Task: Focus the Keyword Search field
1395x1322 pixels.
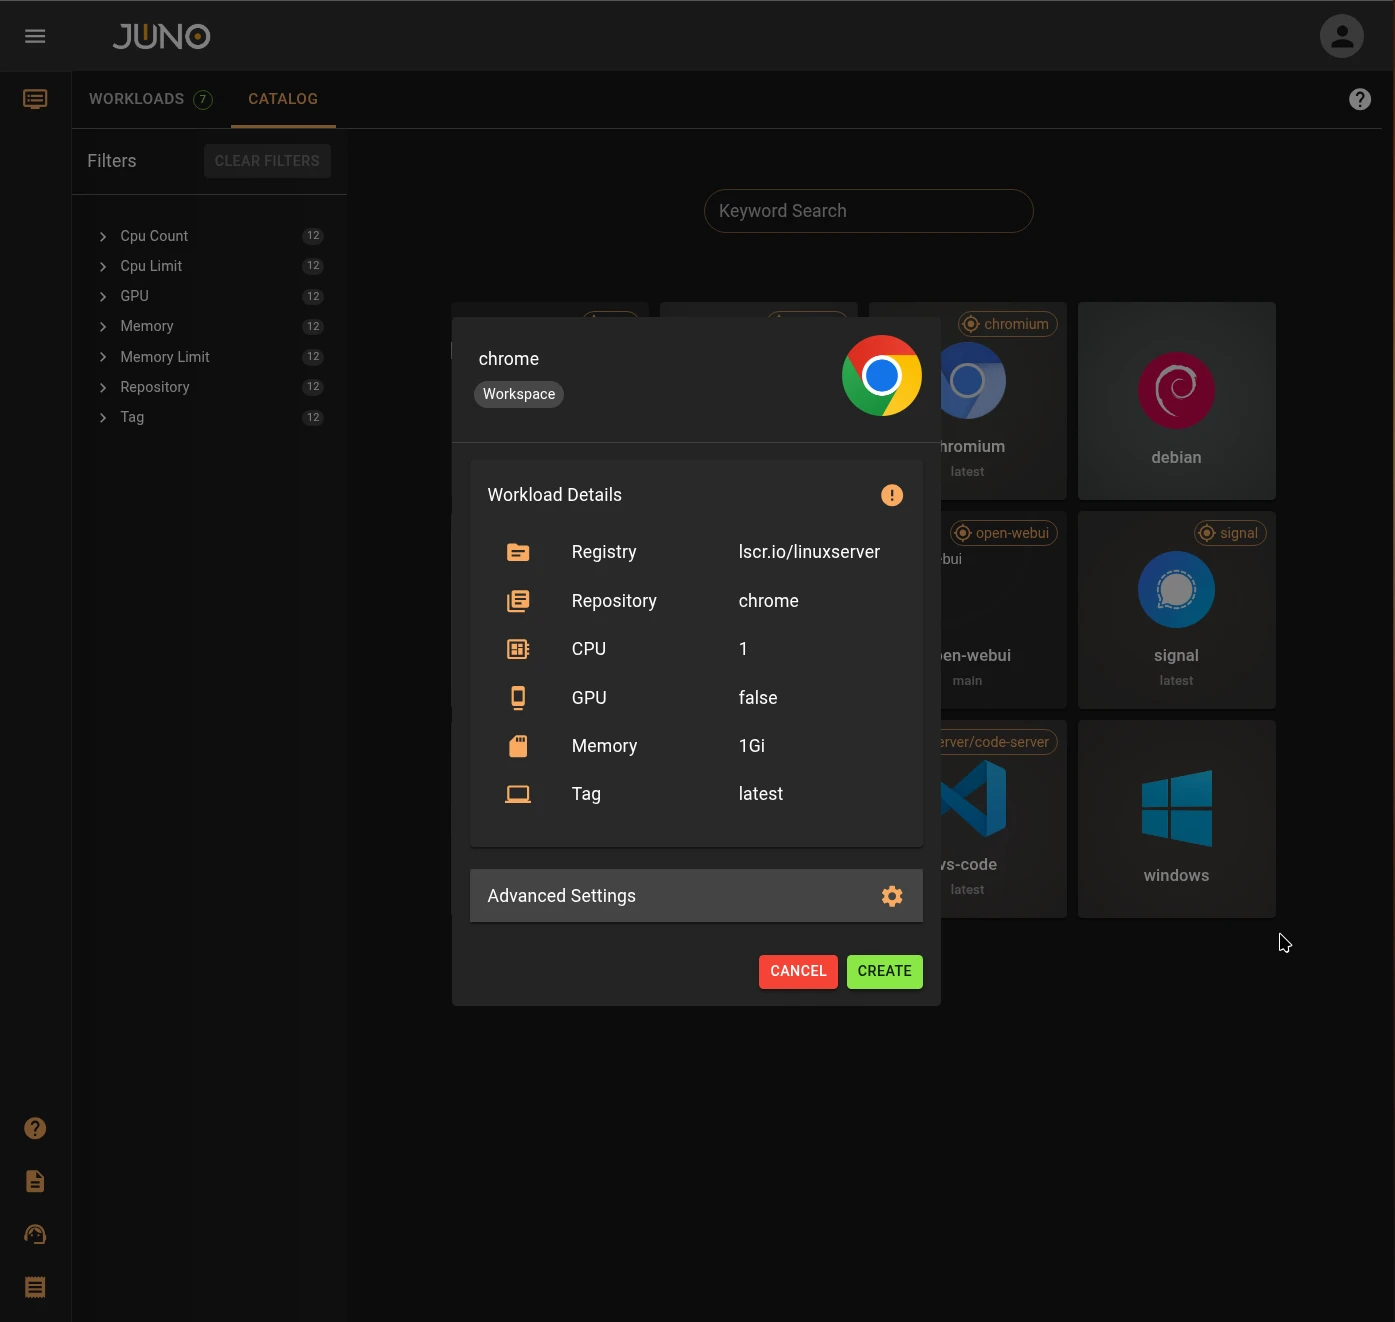Action: pos(869,211)
